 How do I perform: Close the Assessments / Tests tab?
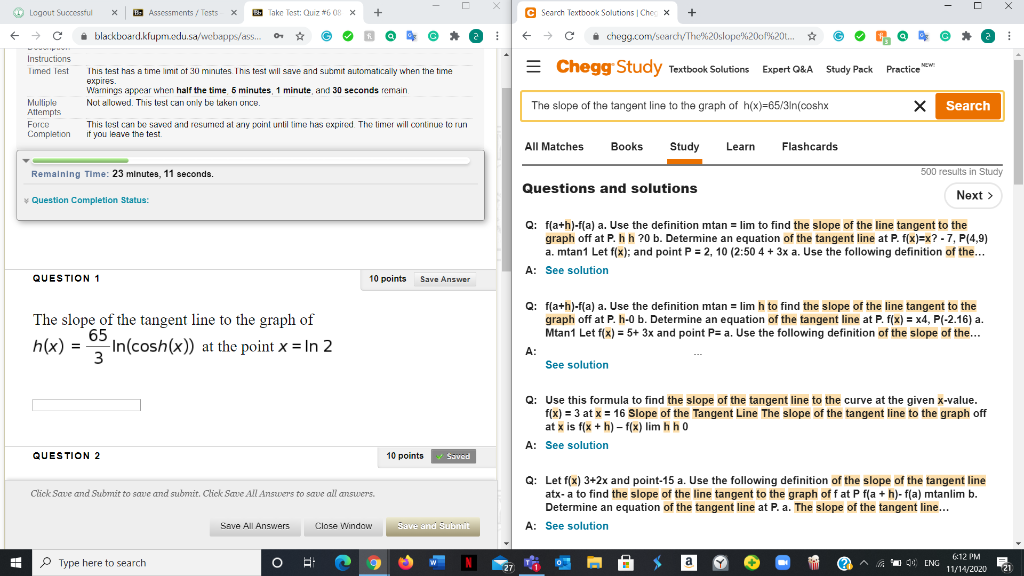(x=234, y=12)
